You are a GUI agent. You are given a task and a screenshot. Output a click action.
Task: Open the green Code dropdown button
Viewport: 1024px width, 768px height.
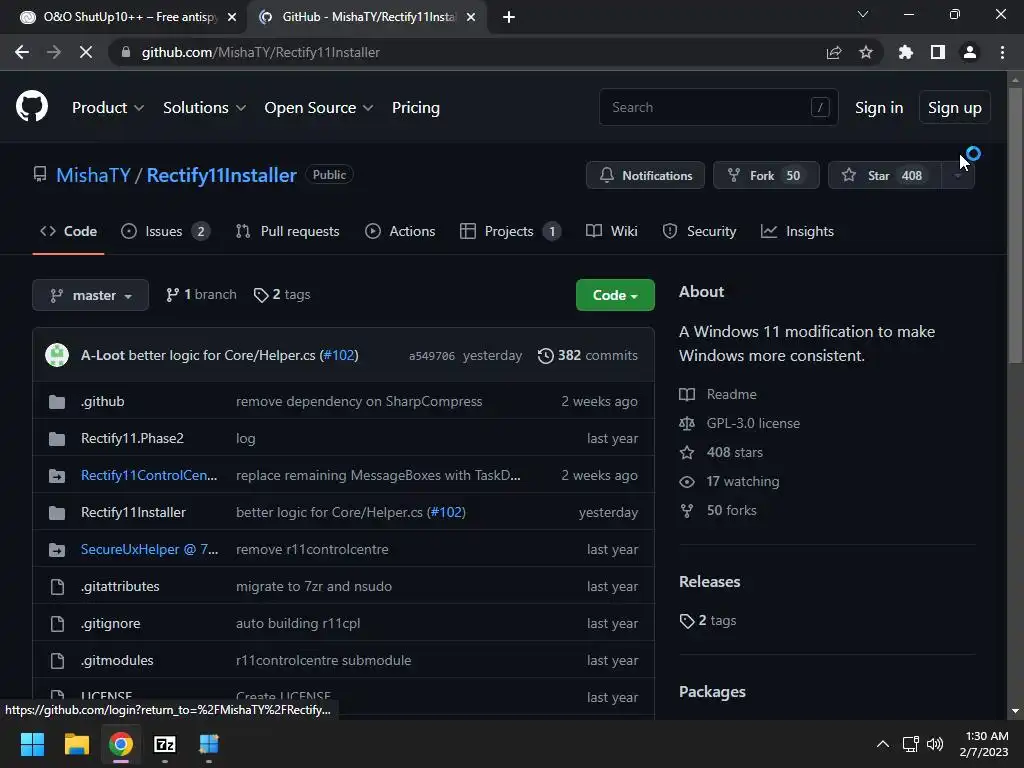coord(615,295)
